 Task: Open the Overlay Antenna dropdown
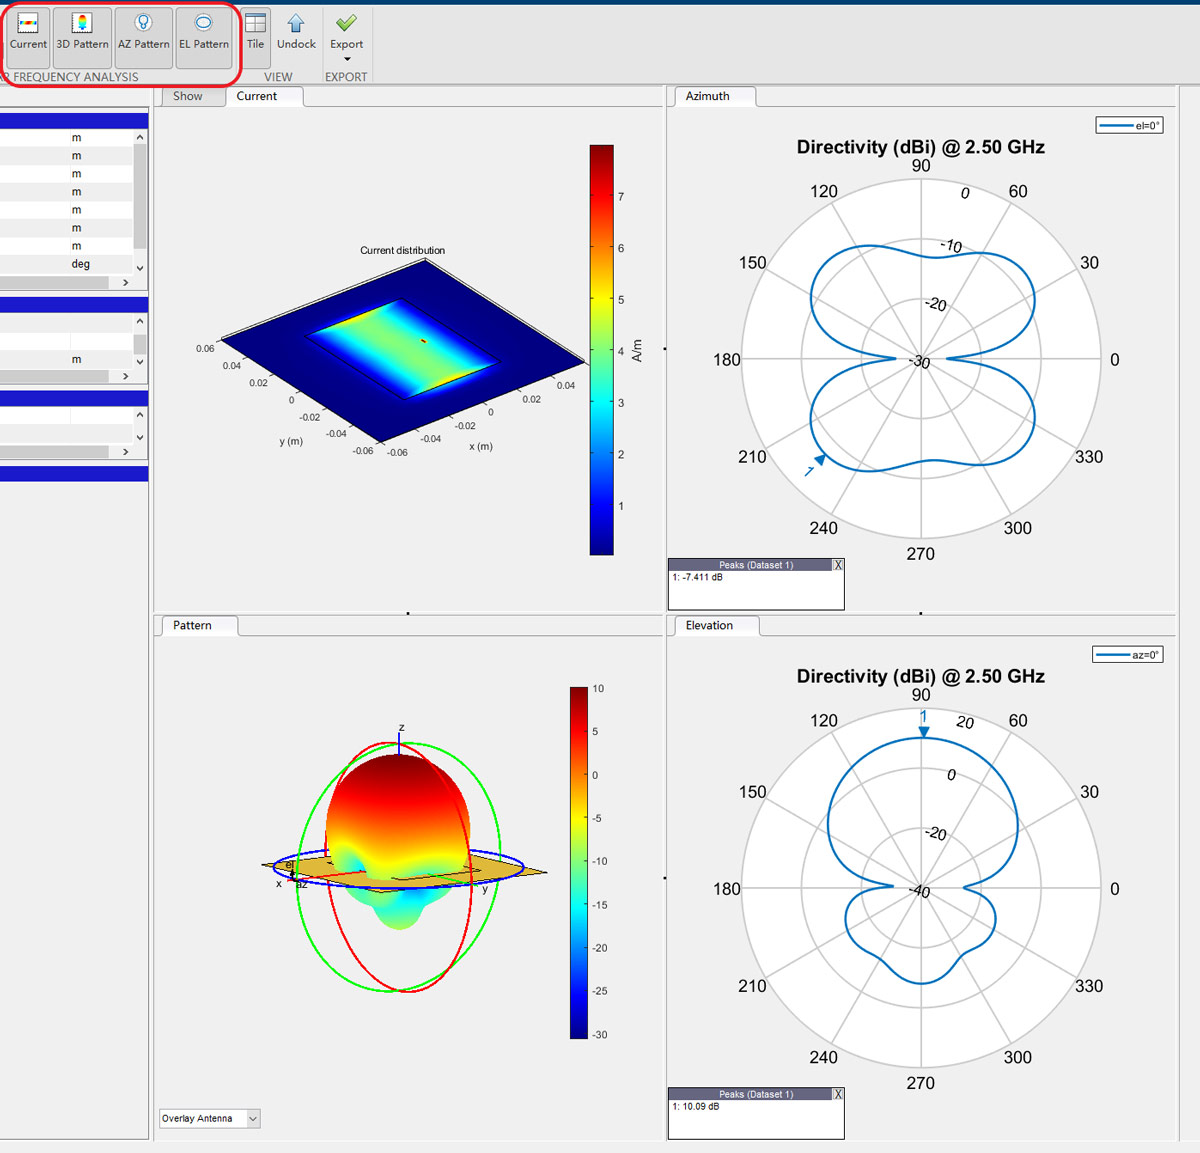coord(253,1118)
